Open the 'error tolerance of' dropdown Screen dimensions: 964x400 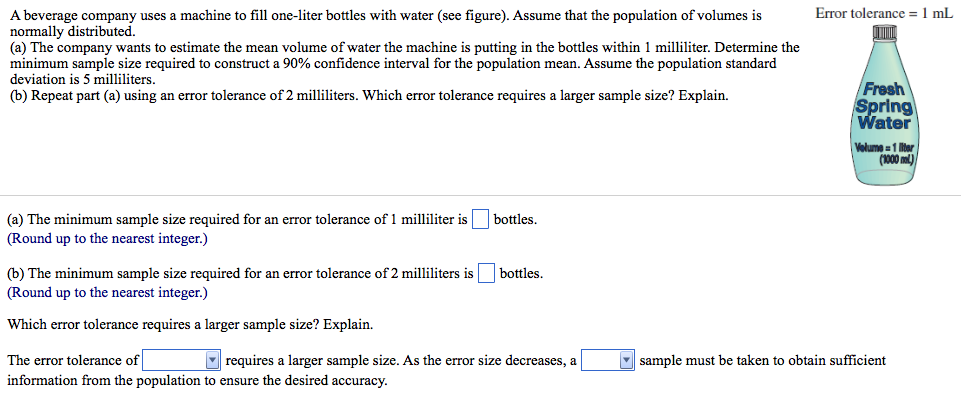click(x=182, y=360)
